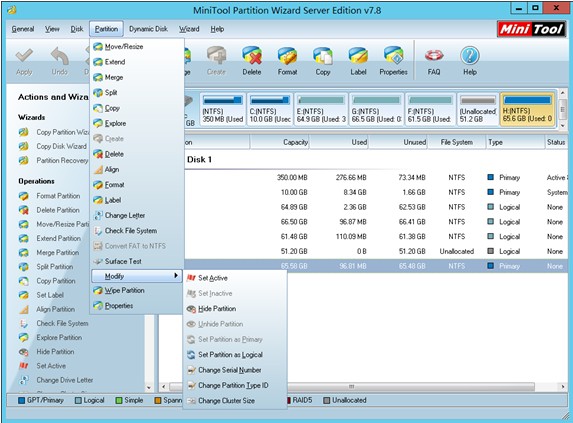Click the Copy toolbar icon
The image size is (573, 423).
(x=323, y=61)
